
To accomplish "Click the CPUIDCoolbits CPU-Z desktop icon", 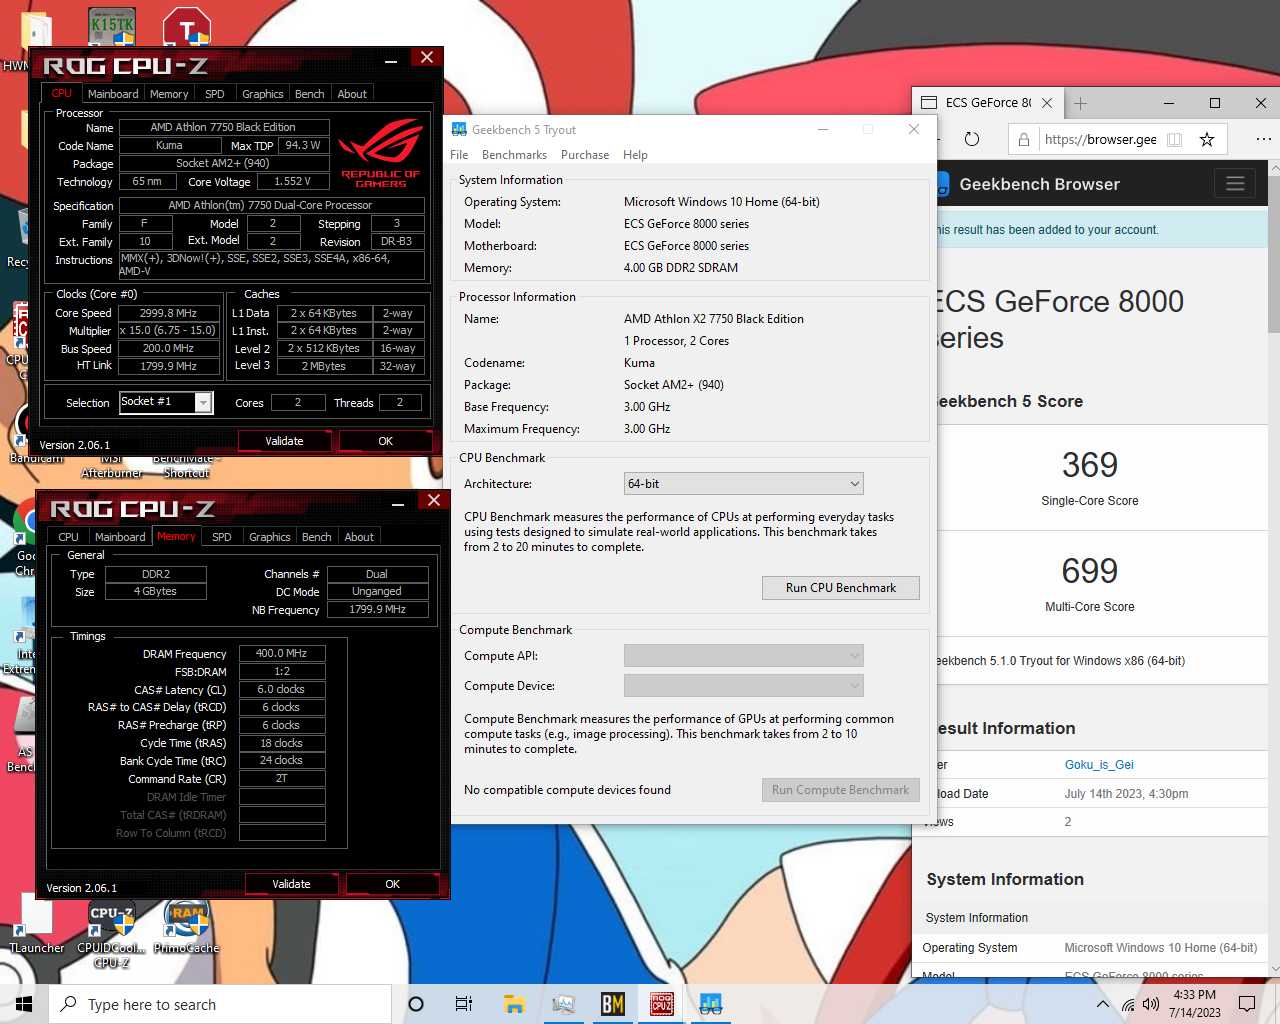I will pos(111,934).
